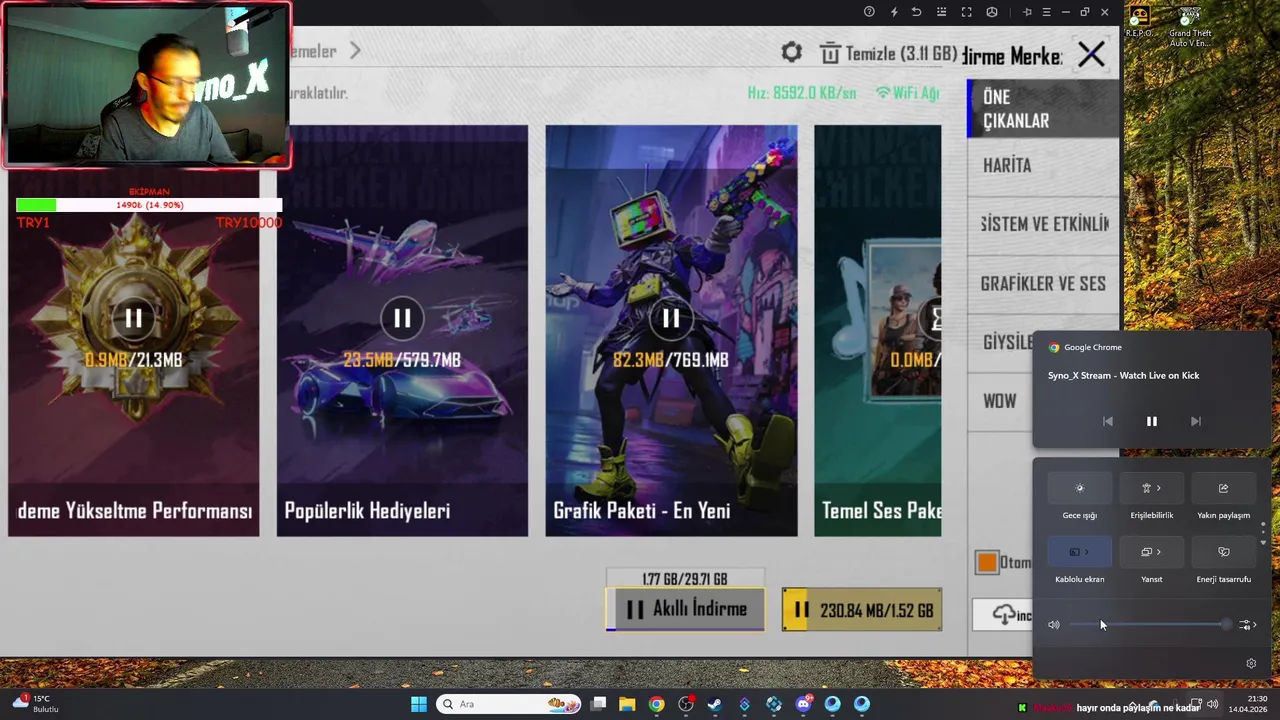Close the download center with X

1091,54
